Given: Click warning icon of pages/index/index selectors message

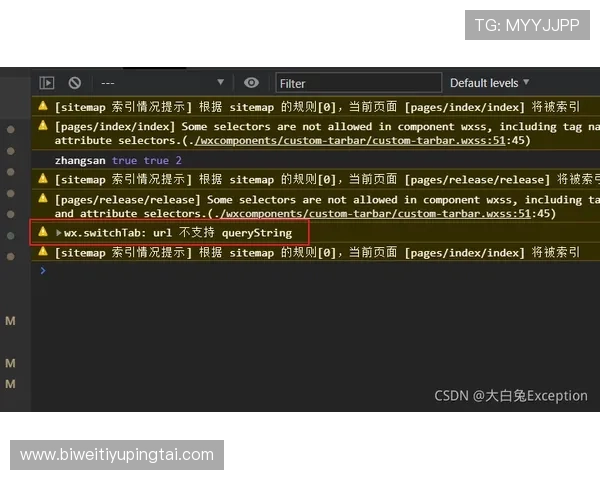Looking at the screenshot, I should [x=43, y=126].
